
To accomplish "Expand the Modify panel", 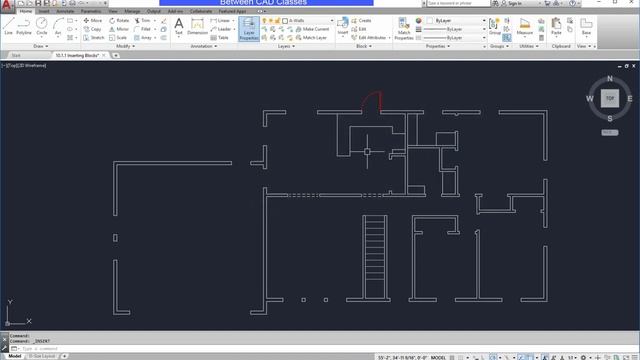I will (x=125, y=46).
